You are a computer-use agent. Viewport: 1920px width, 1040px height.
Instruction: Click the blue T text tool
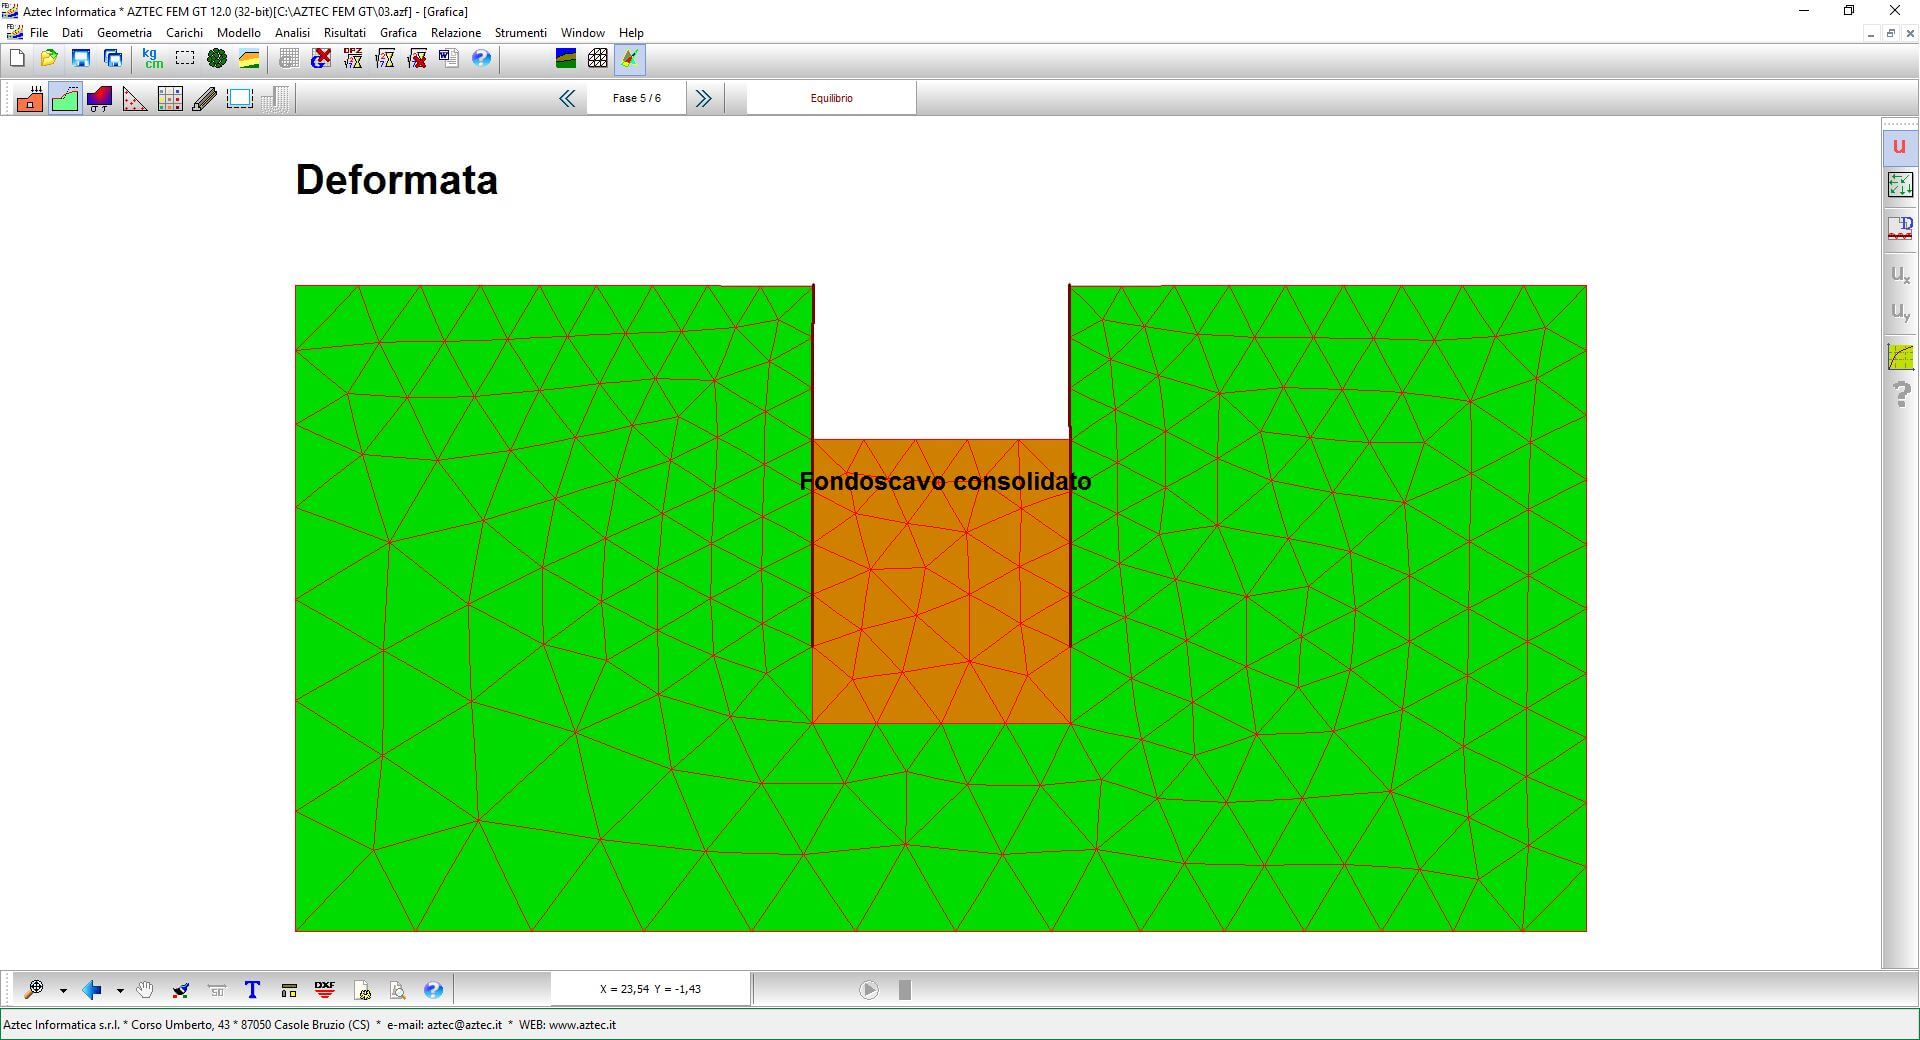pos(252,990)
